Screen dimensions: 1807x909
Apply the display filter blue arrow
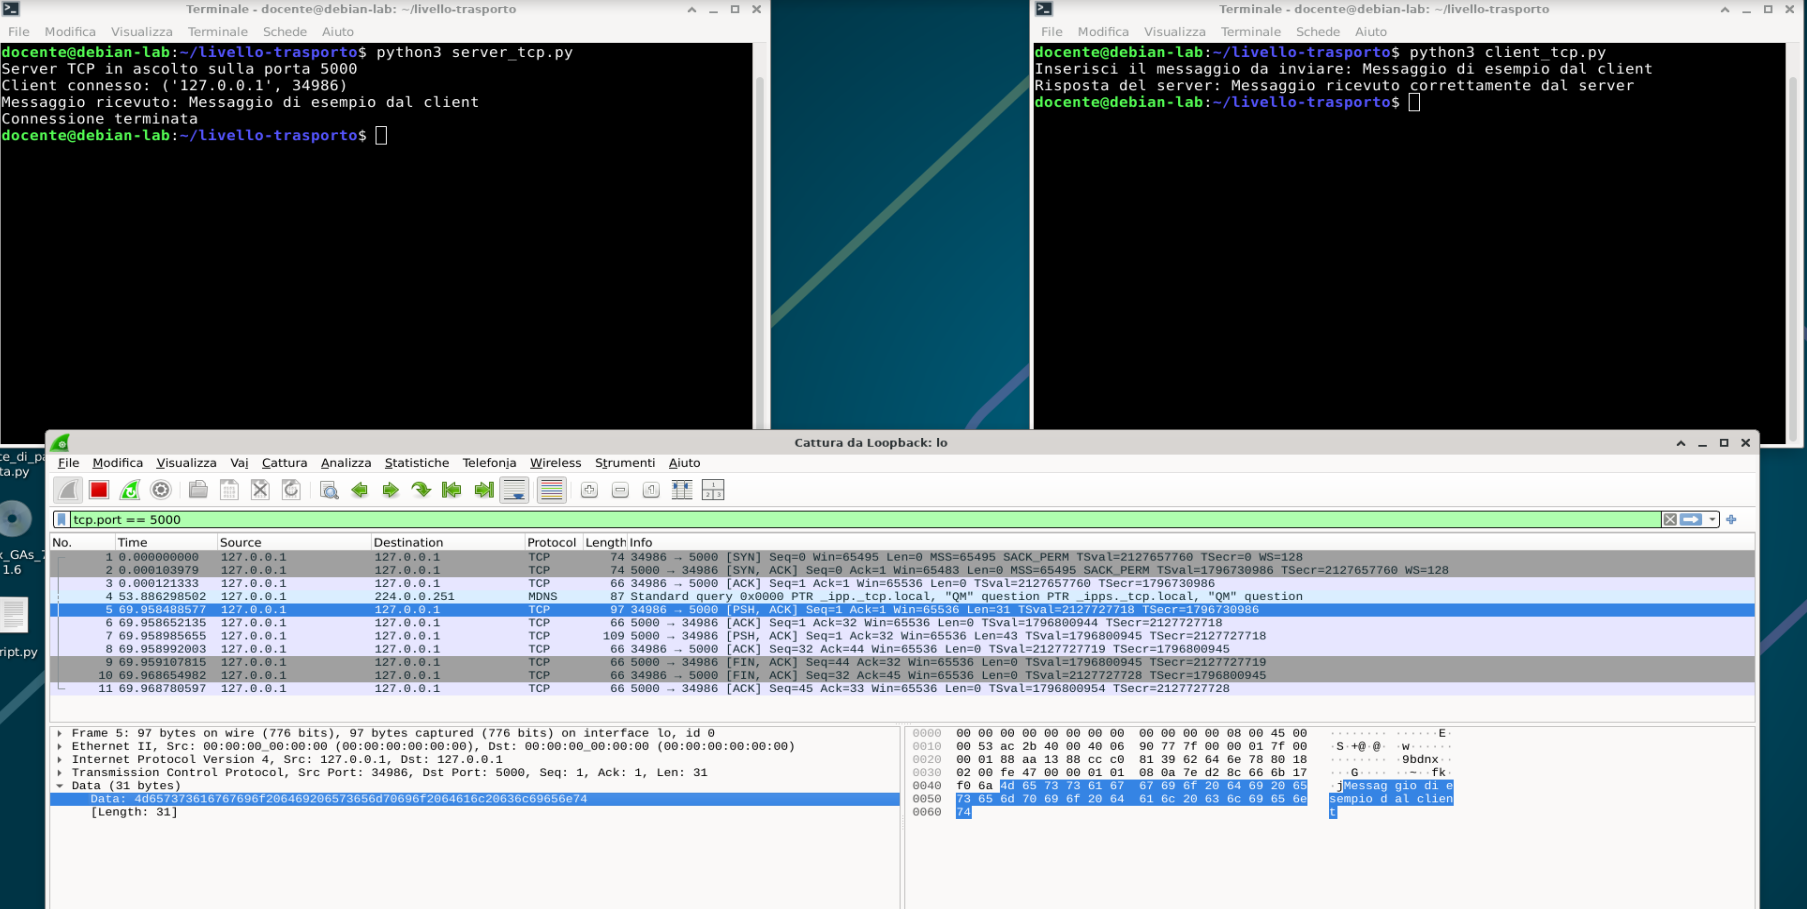(1691, 519)
